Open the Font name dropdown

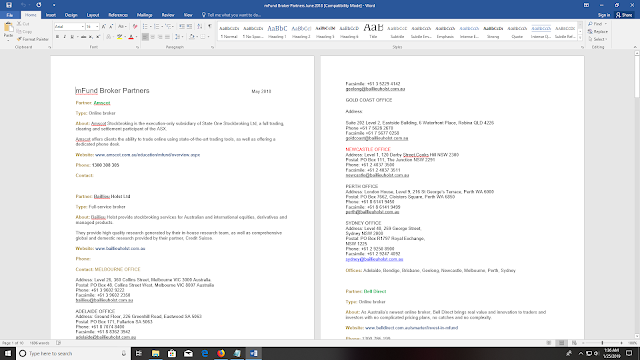click(x=82, y=27)
